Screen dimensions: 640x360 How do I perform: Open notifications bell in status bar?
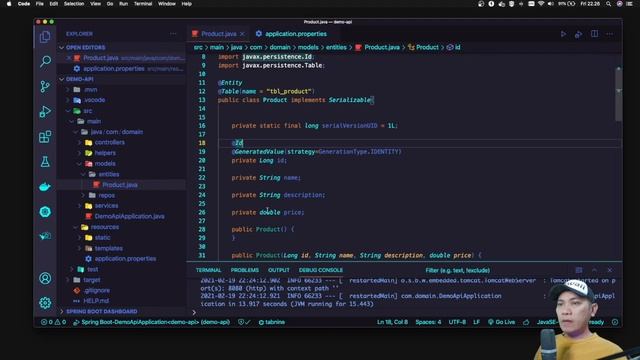[615, 322]
